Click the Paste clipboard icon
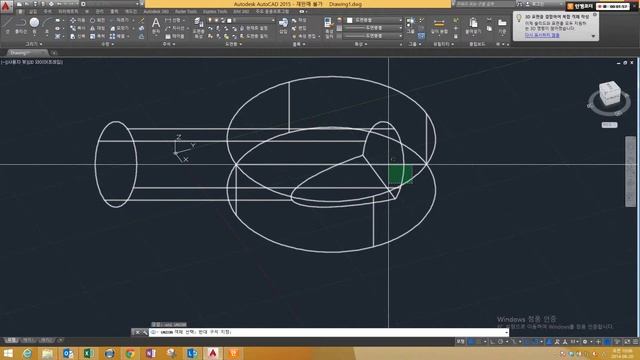This screenshot has width=640, height=360. click(x=473, y=23)
